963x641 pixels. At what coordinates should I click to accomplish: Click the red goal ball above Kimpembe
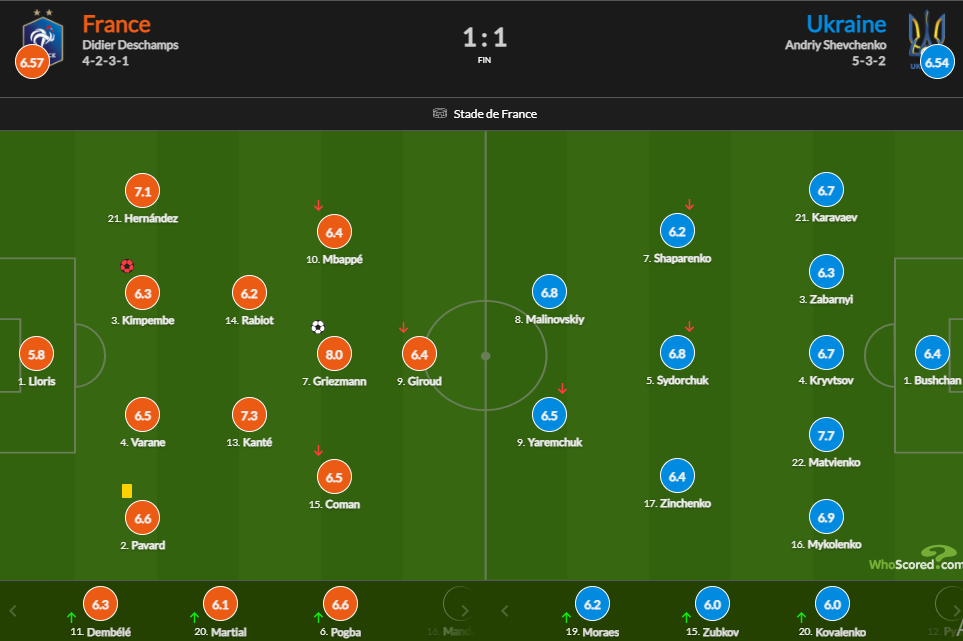[x=127, y=266]
